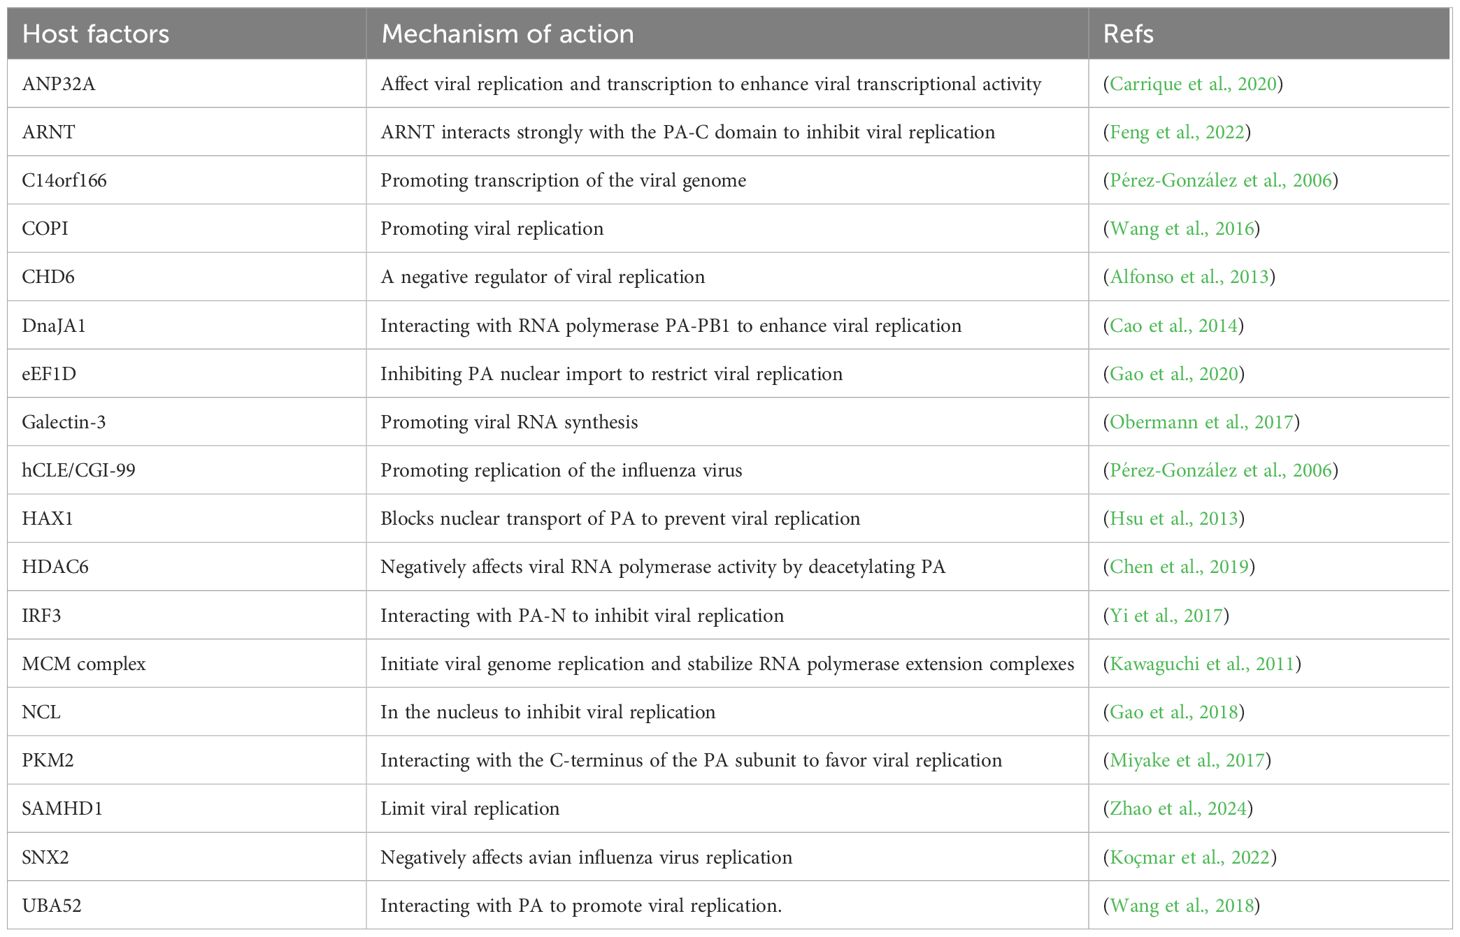The image size is (1460, 937).
Task: Open the Alfonso et al., 2013 citation
Action: 1190,277
